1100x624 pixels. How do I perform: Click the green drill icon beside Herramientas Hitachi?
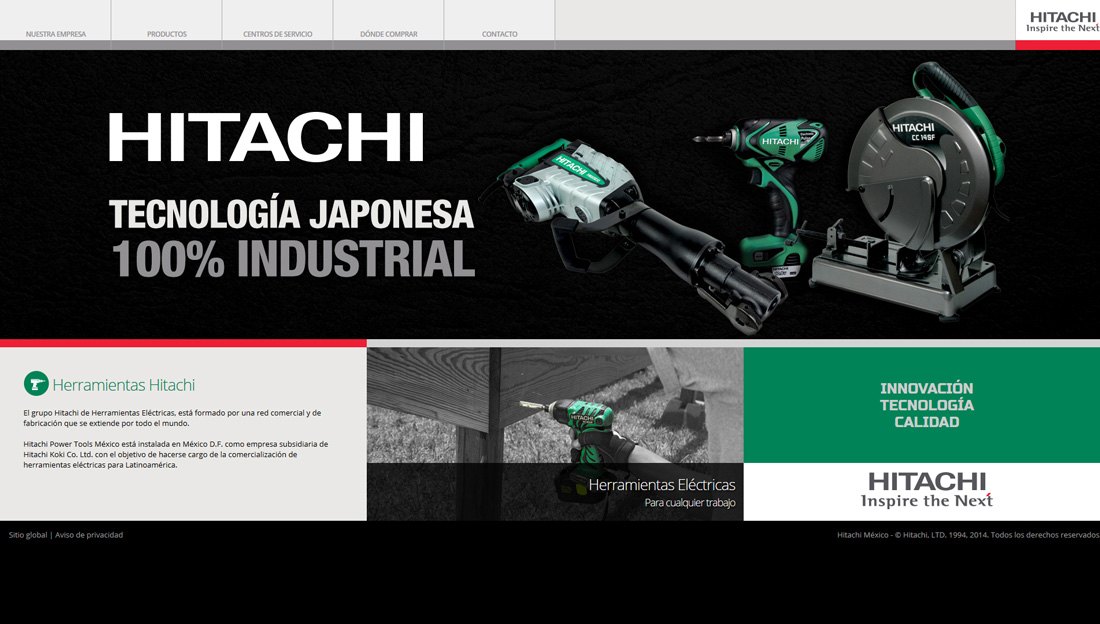[x=36, y=384]
